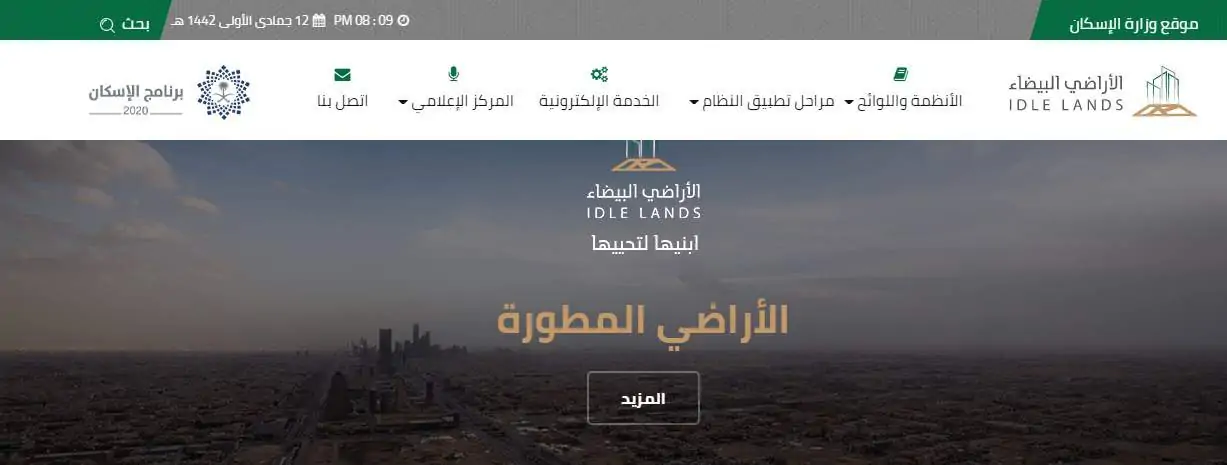1227x465 pixels.
Task: Click the بحث search text
Action: [136, 24]
